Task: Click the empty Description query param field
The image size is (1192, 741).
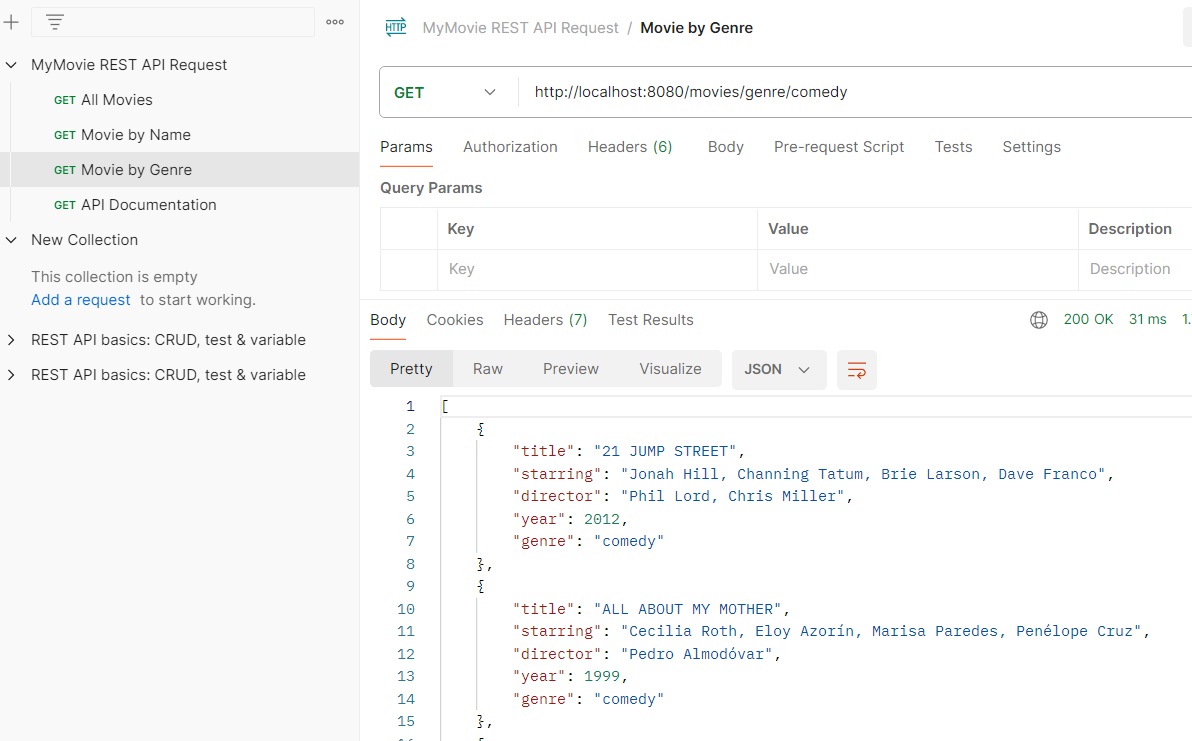Action: tap(1135, 269)
